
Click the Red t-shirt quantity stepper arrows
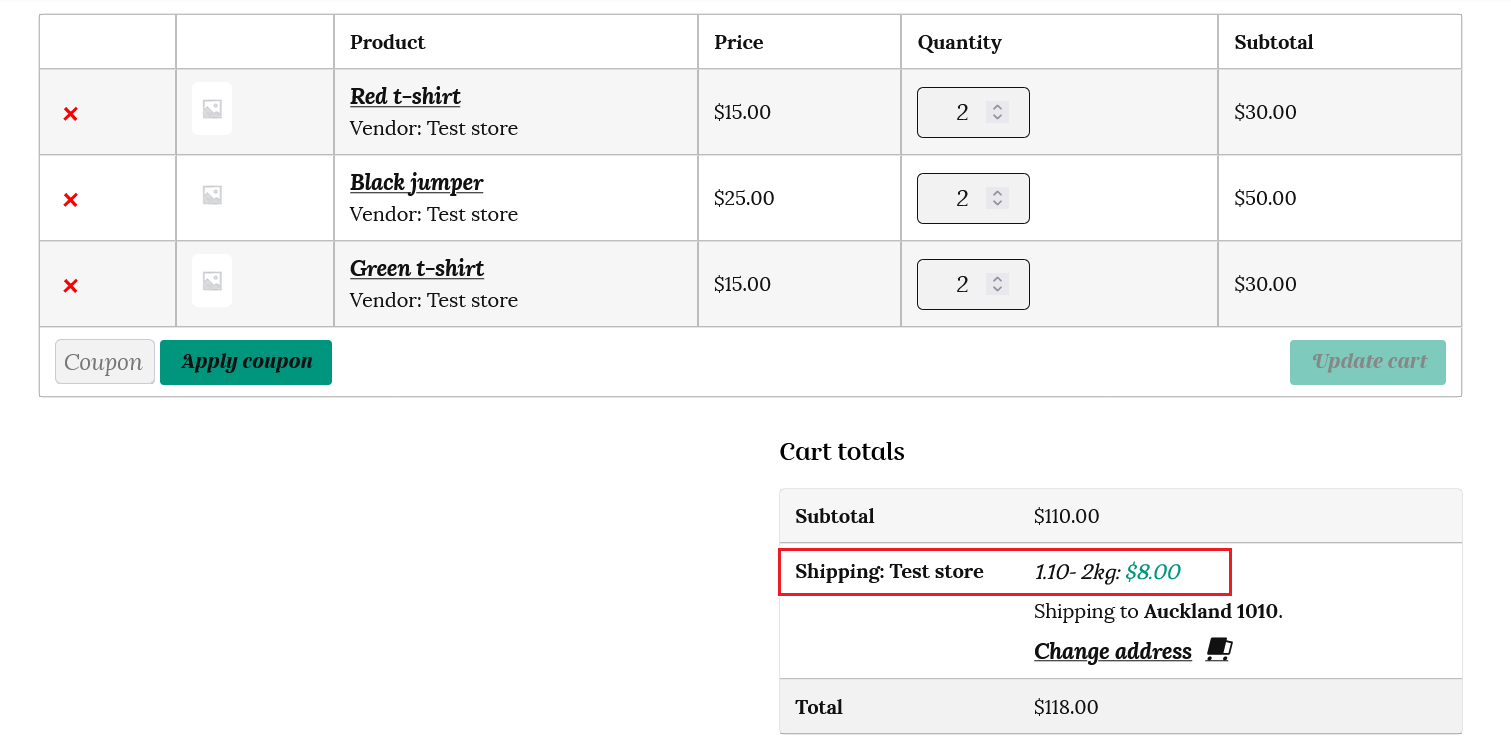pyautogui.click(x=997, y=112)
